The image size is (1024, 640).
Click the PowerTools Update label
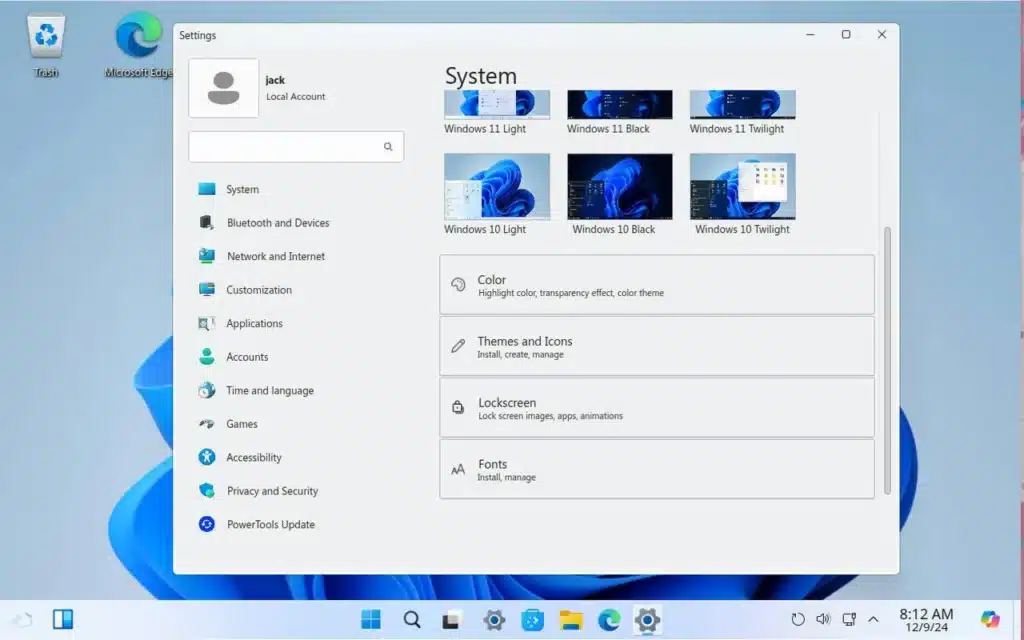(270, 524)
